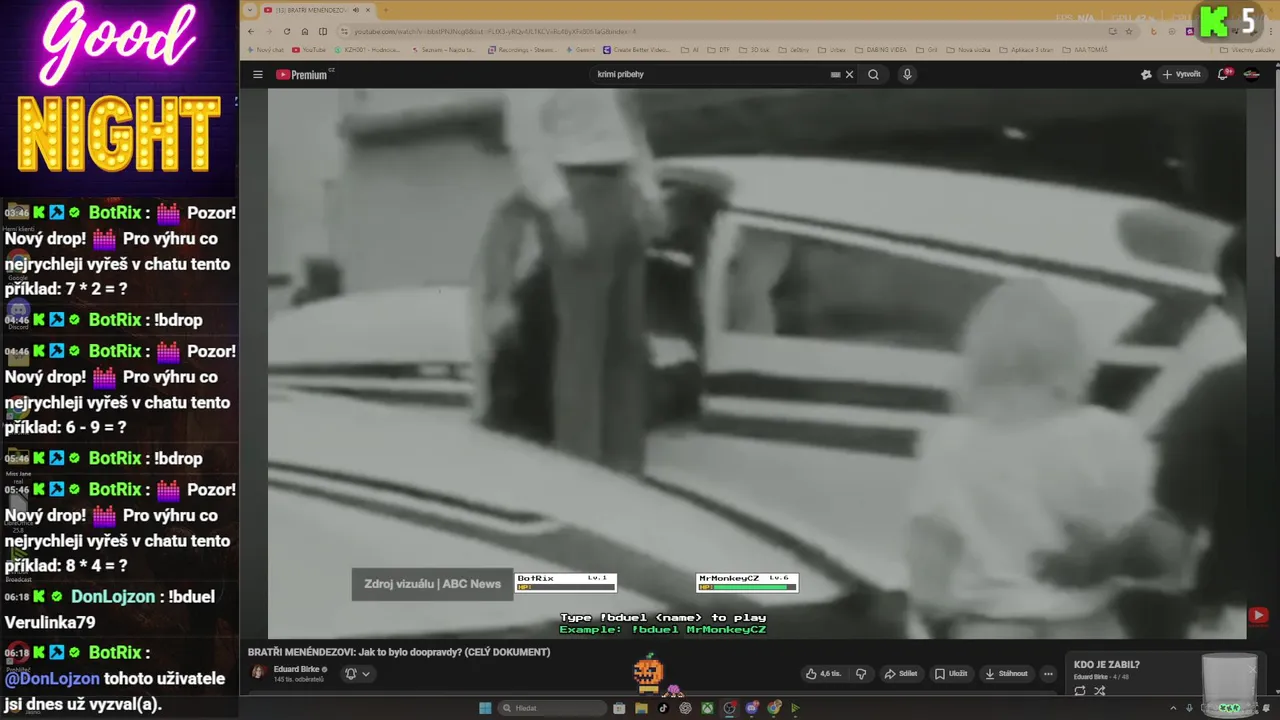This screenshot has height=720, width=1280.
Task: Save the video with Uložit
Action: [951, 674]
